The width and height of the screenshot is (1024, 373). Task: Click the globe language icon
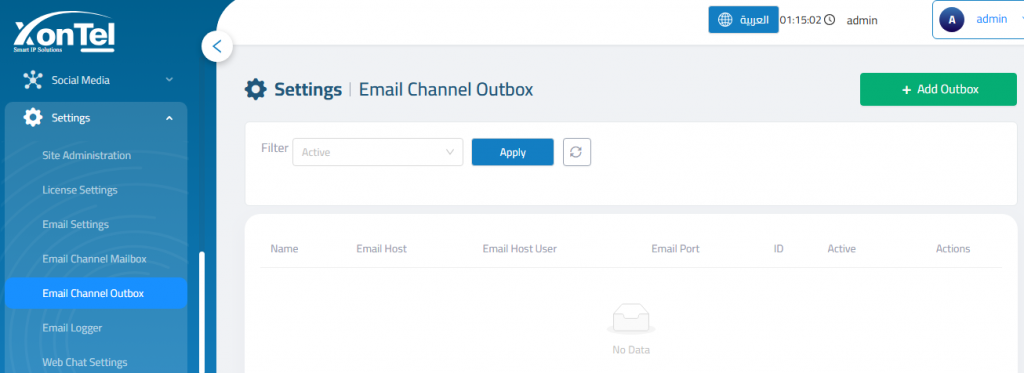[x=725, y=20]
